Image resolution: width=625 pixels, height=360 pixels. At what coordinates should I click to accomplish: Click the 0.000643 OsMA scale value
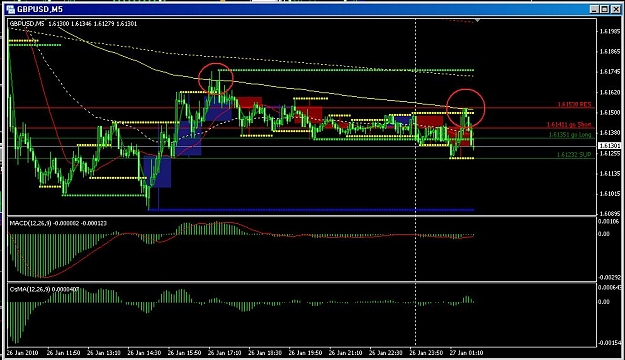(x=610, y=287)
